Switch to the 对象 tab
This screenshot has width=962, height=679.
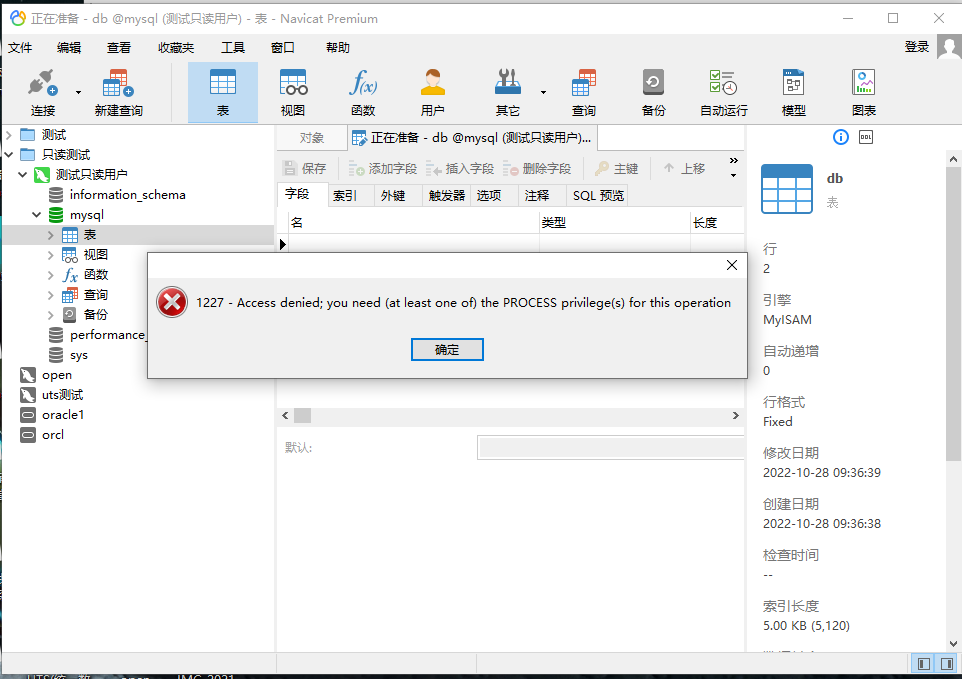pos(312,138)
